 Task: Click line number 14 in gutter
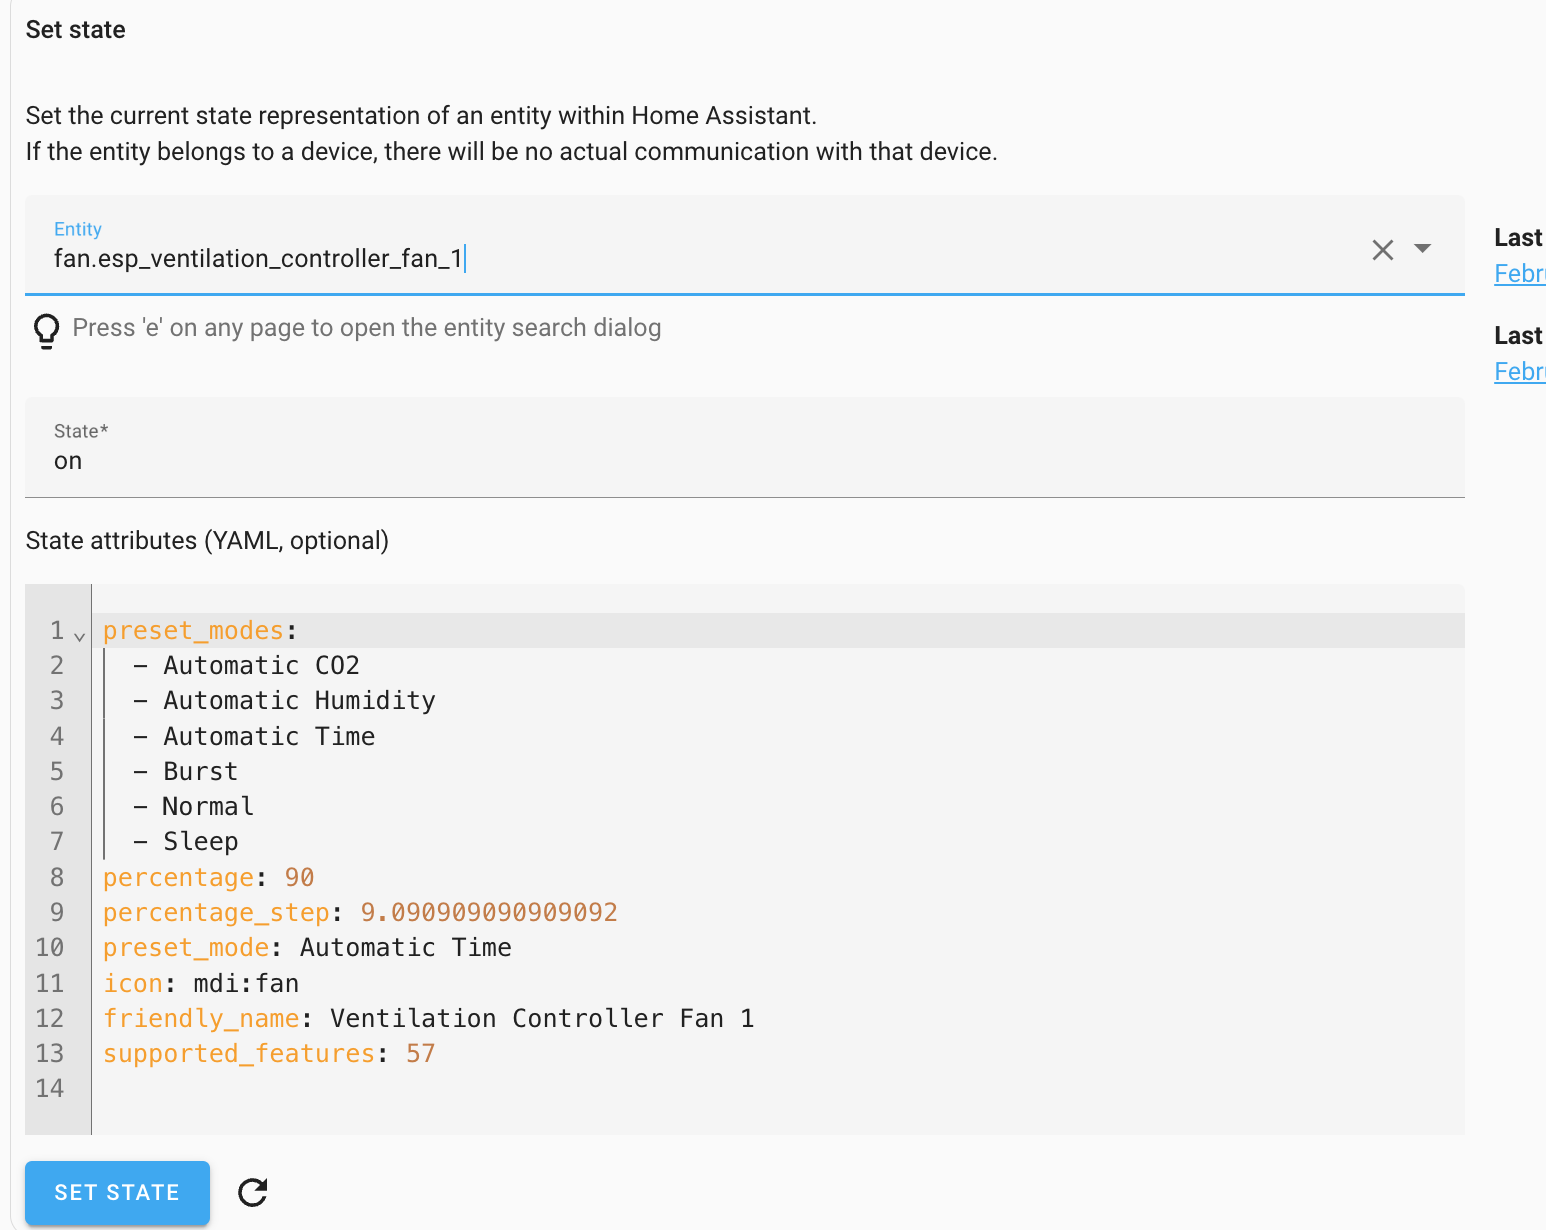tap(50, 1088)
